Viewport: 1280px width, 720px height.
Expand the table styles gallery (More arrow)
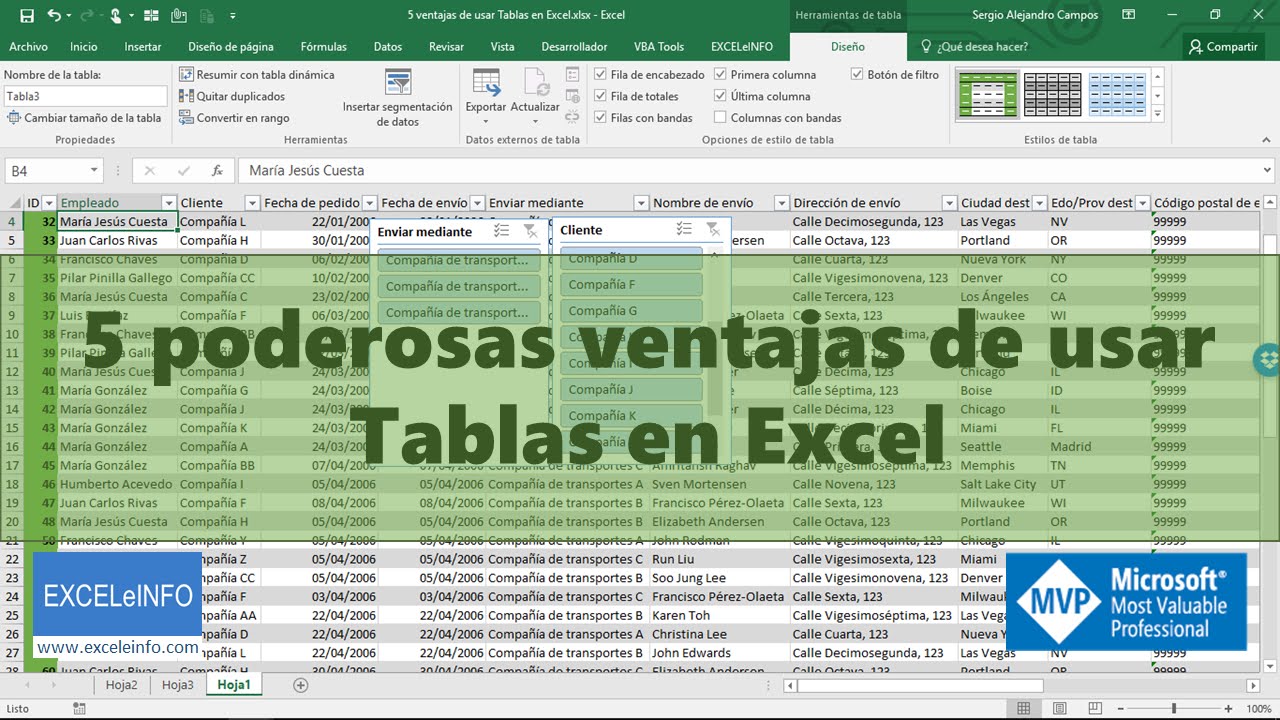click(x=1158, y=116)
